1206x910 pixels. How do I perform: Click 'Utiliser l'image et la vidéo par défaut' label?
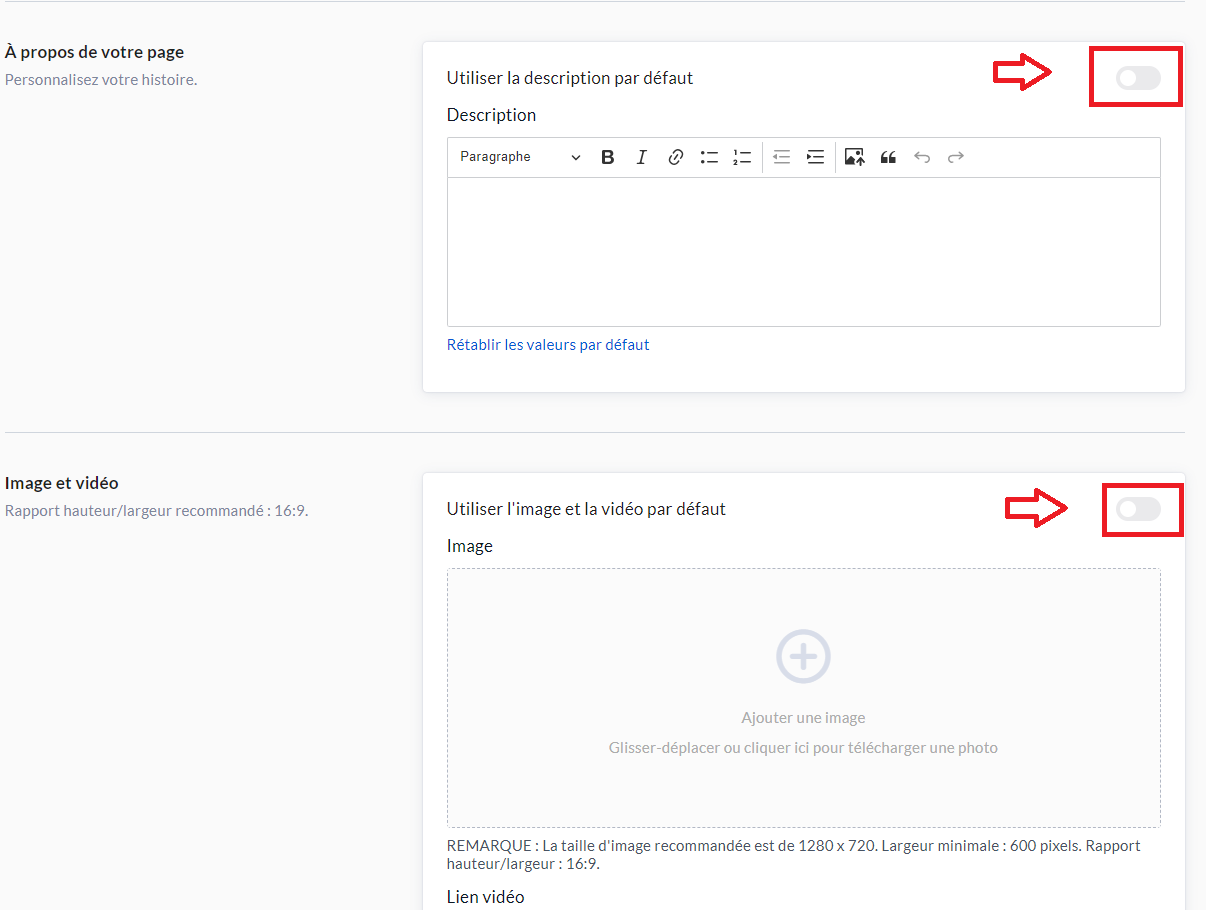point(586,509)
